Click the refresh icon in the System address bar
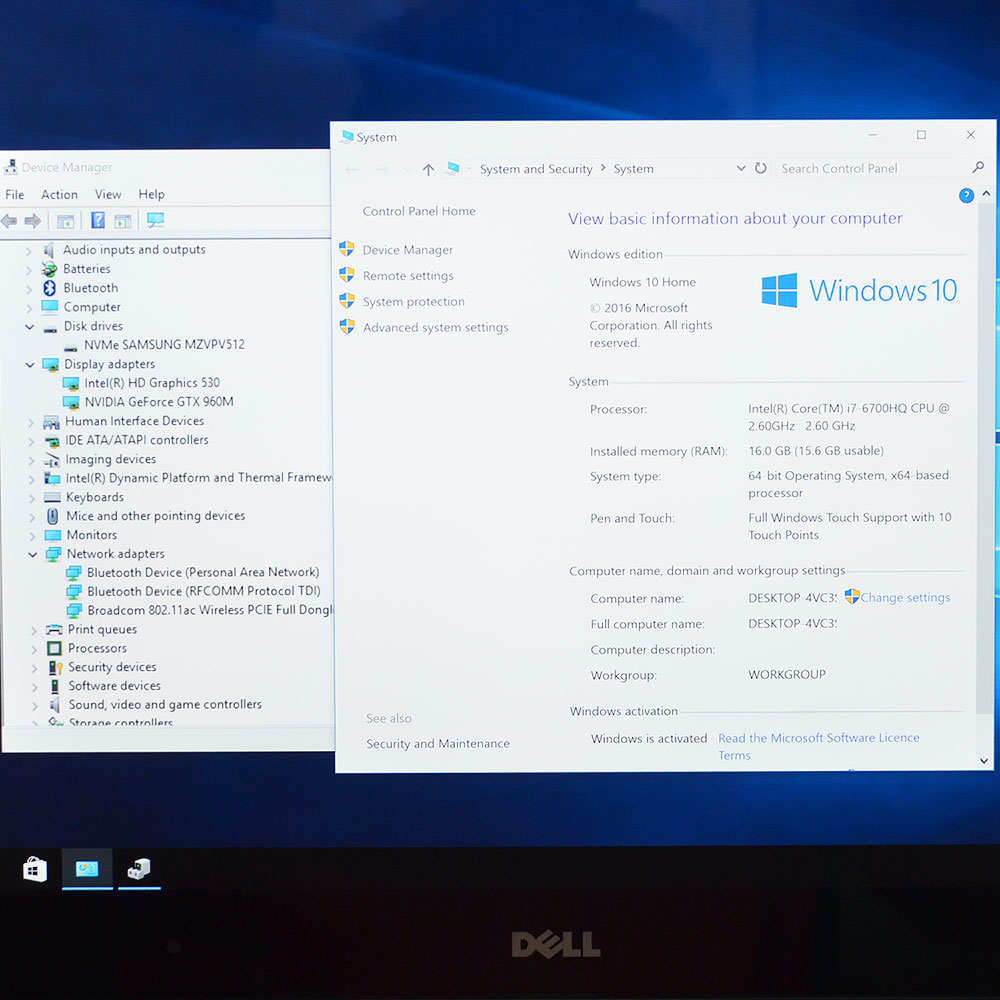The width and height of the screenshot is (1000, 1000). coord(760,168)
